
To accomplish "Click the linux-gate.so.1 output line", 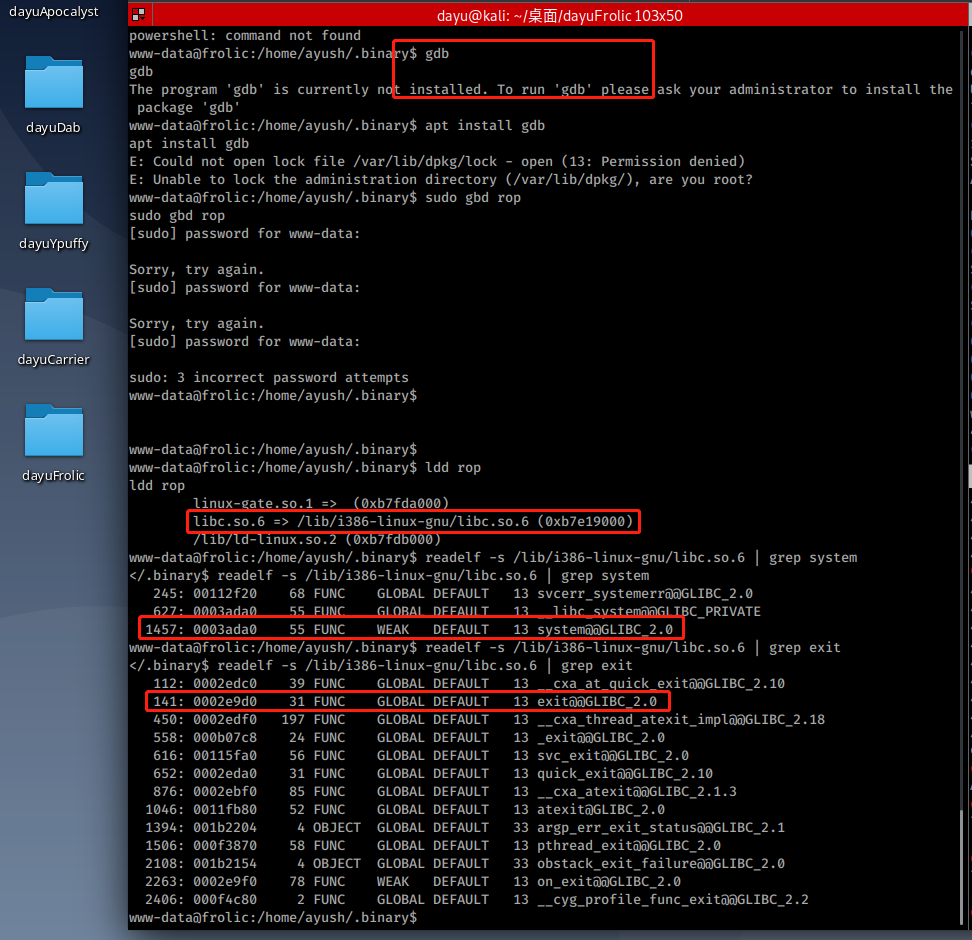I will pos(320,503).
